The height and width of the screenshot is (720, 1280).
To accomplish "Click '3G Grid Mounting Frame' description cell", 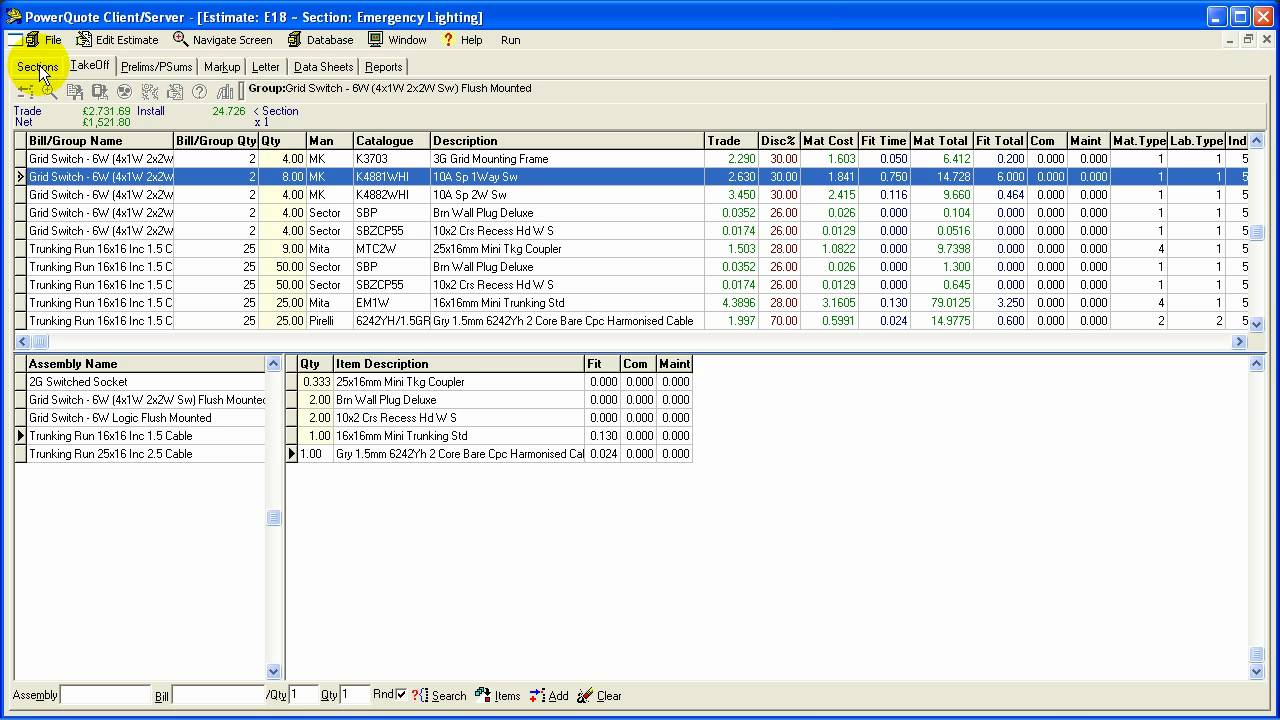I will [x=567, y=159].
